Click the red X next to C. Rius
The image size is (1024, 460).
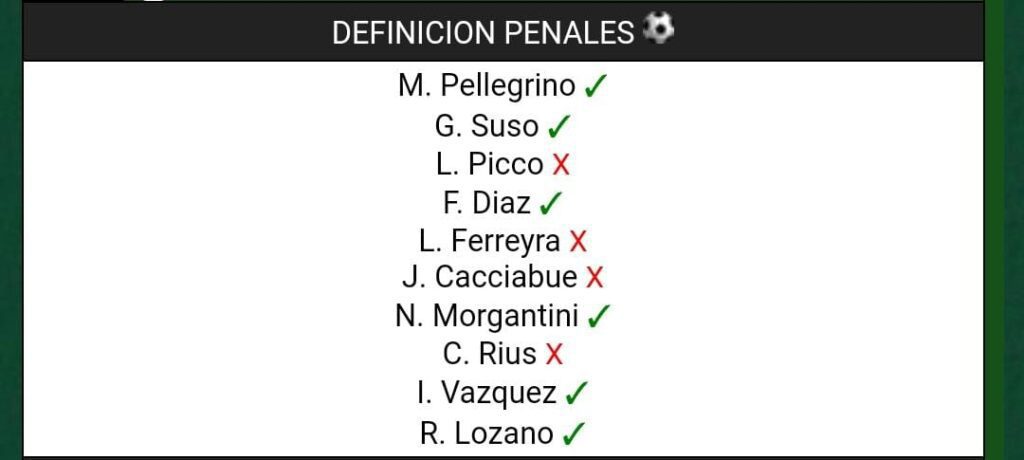pos(554,354)
